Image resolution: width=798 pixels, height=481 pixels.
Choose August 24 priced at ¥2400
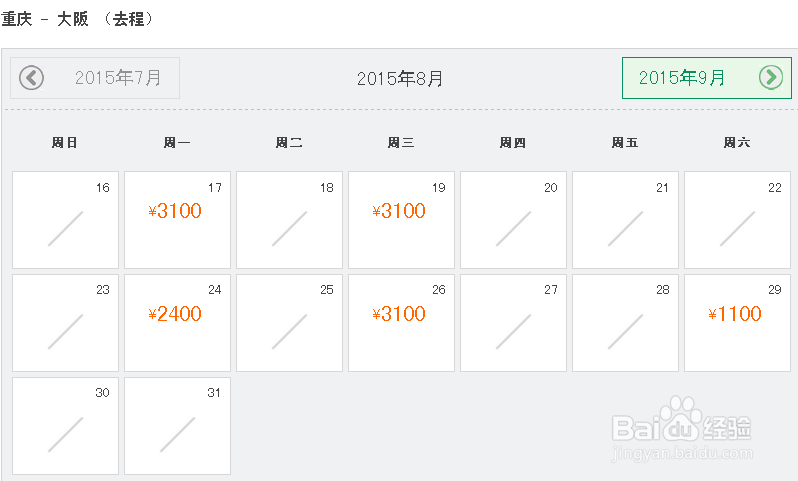177,323
